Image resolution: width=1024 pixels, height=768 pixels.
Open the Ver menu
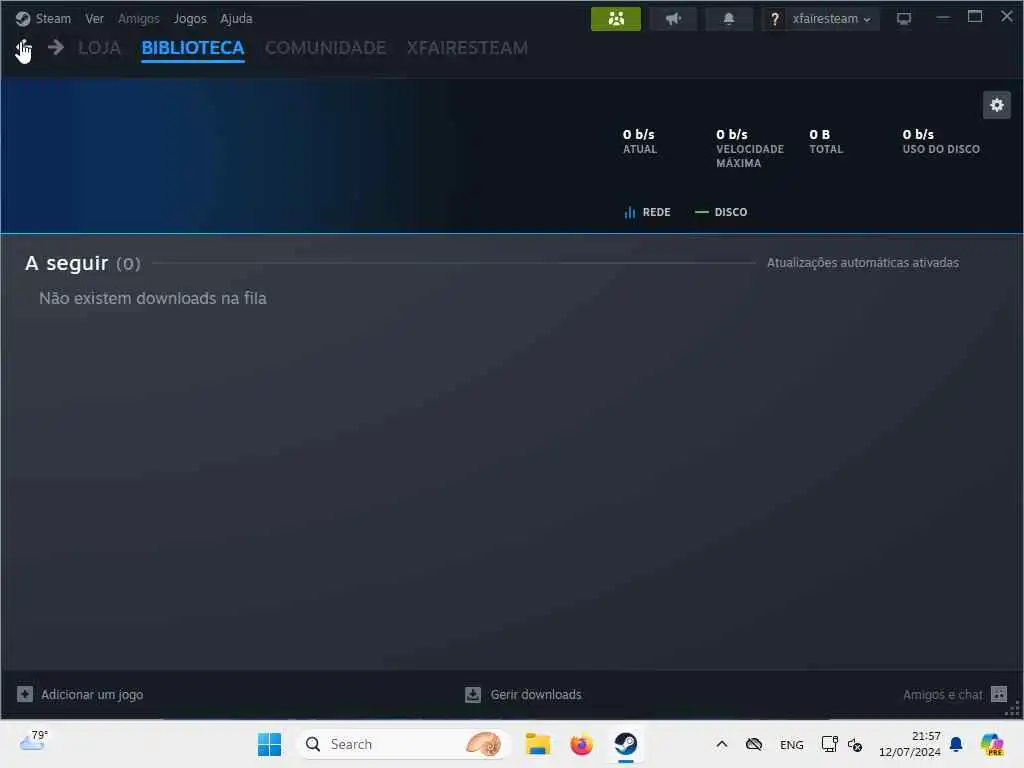[94, 18]
